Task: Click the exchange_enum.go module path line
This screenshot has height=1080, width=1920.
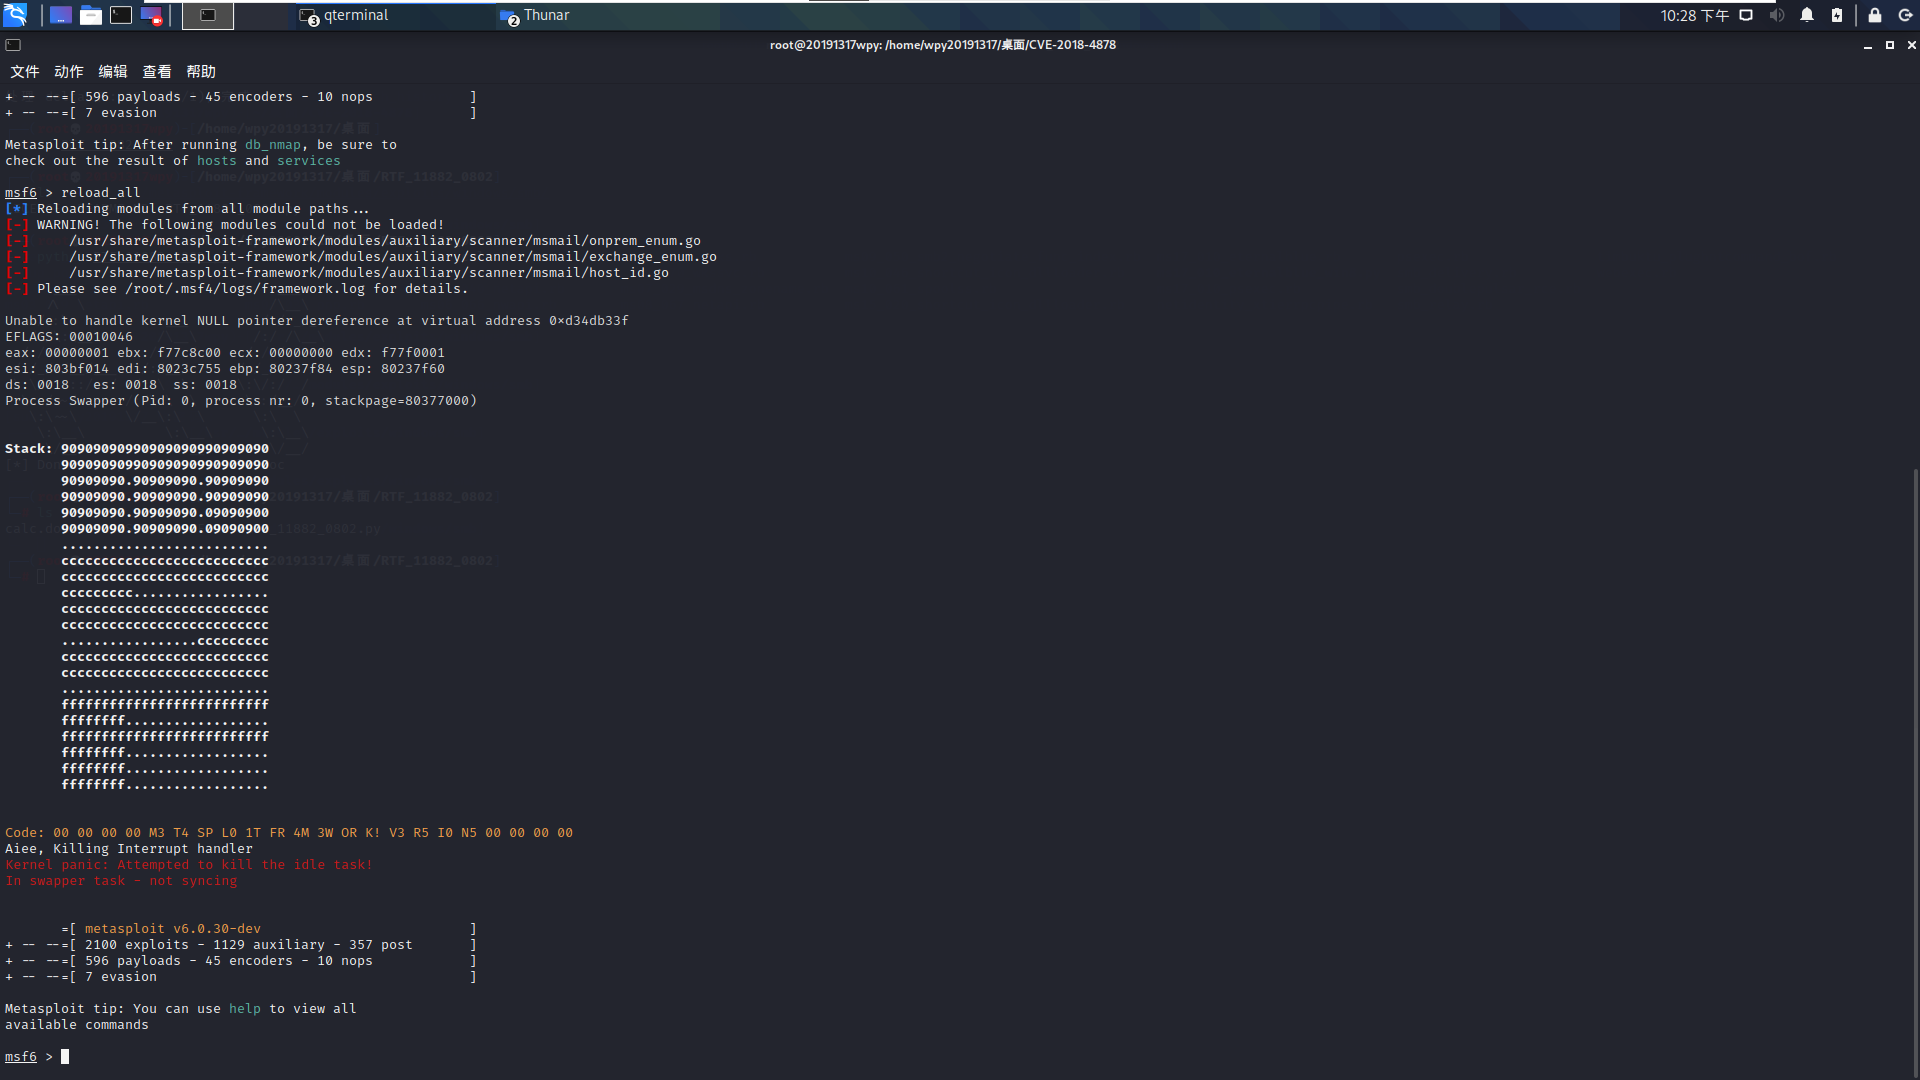Action: pos(393,257)
